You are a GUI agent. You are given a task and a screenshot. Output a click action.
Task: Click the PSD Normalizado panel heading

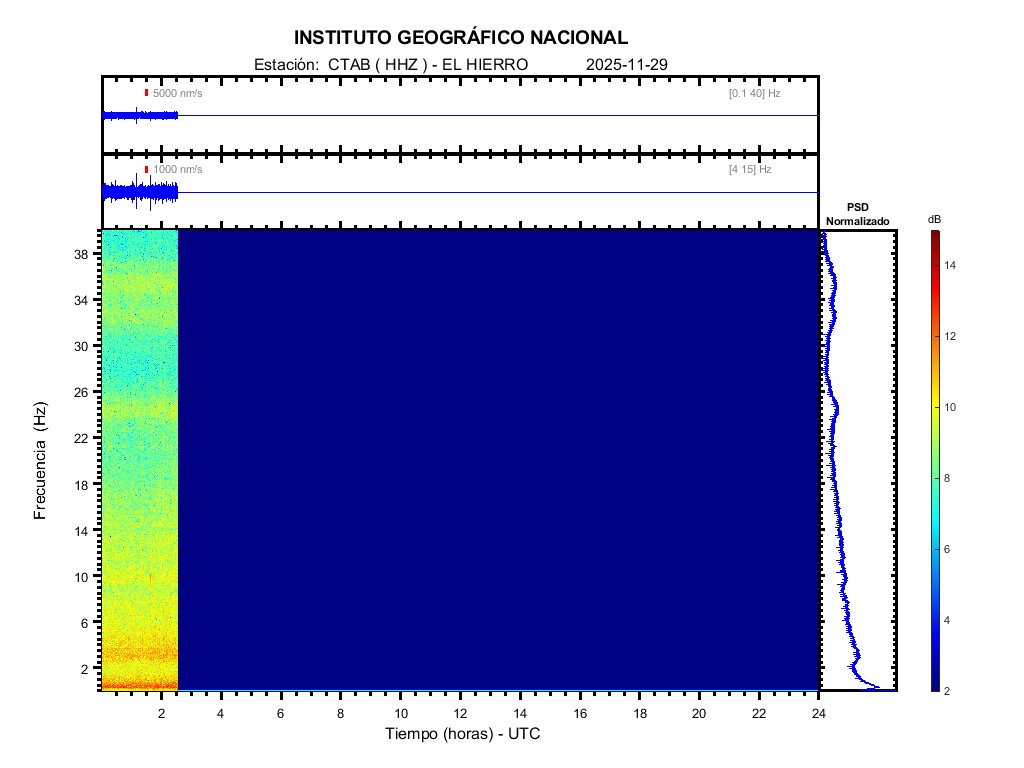pyautogui.click(x=857, y=214)
